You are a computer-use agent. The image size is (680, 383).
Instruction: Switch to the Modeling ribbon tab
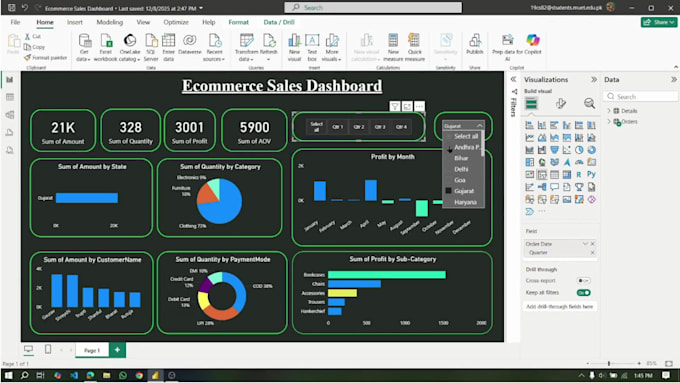pos(110,22)
